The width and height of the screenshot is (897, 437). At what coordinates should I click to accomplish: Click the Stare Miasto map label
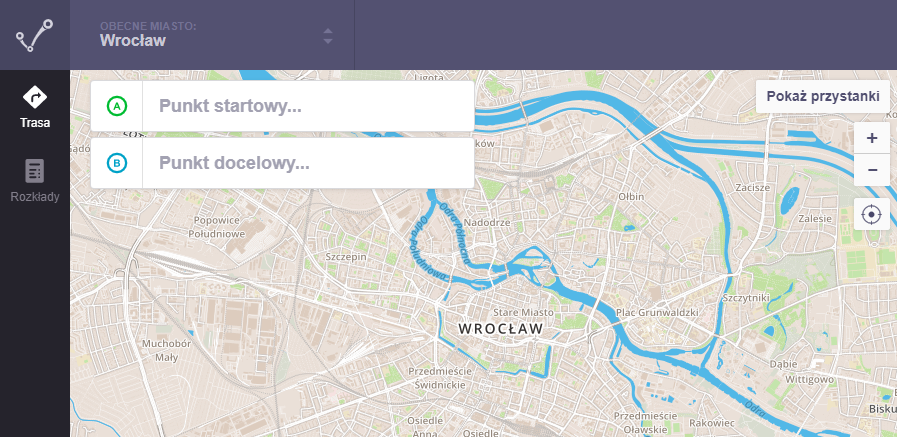tap(523, 312)
